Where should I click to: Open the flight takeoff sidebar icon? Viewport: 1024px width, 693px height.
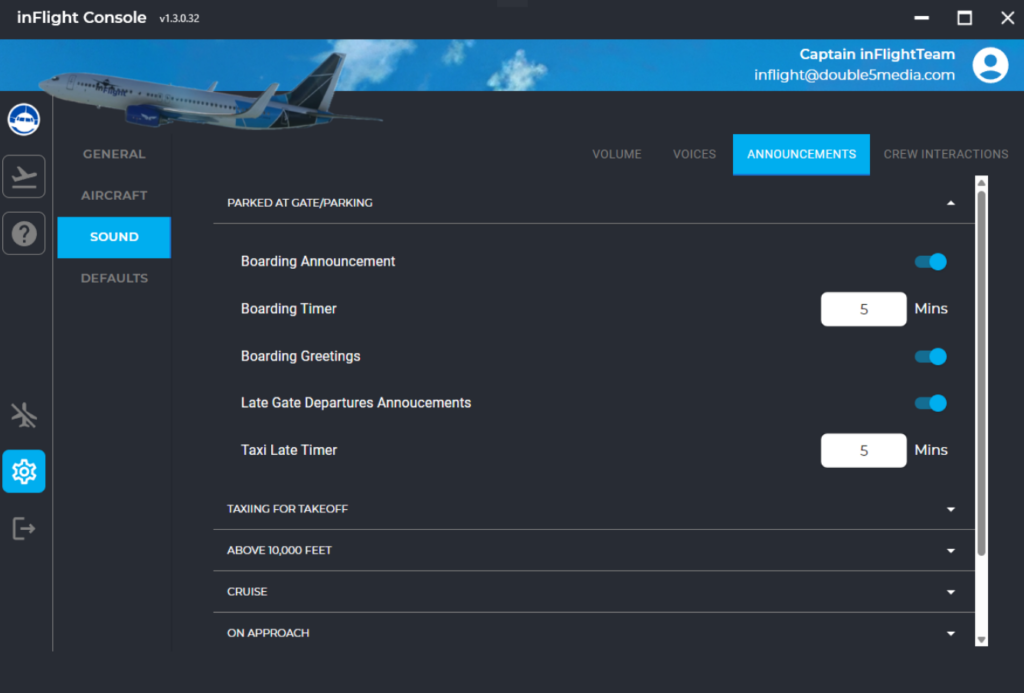point(24,176)
